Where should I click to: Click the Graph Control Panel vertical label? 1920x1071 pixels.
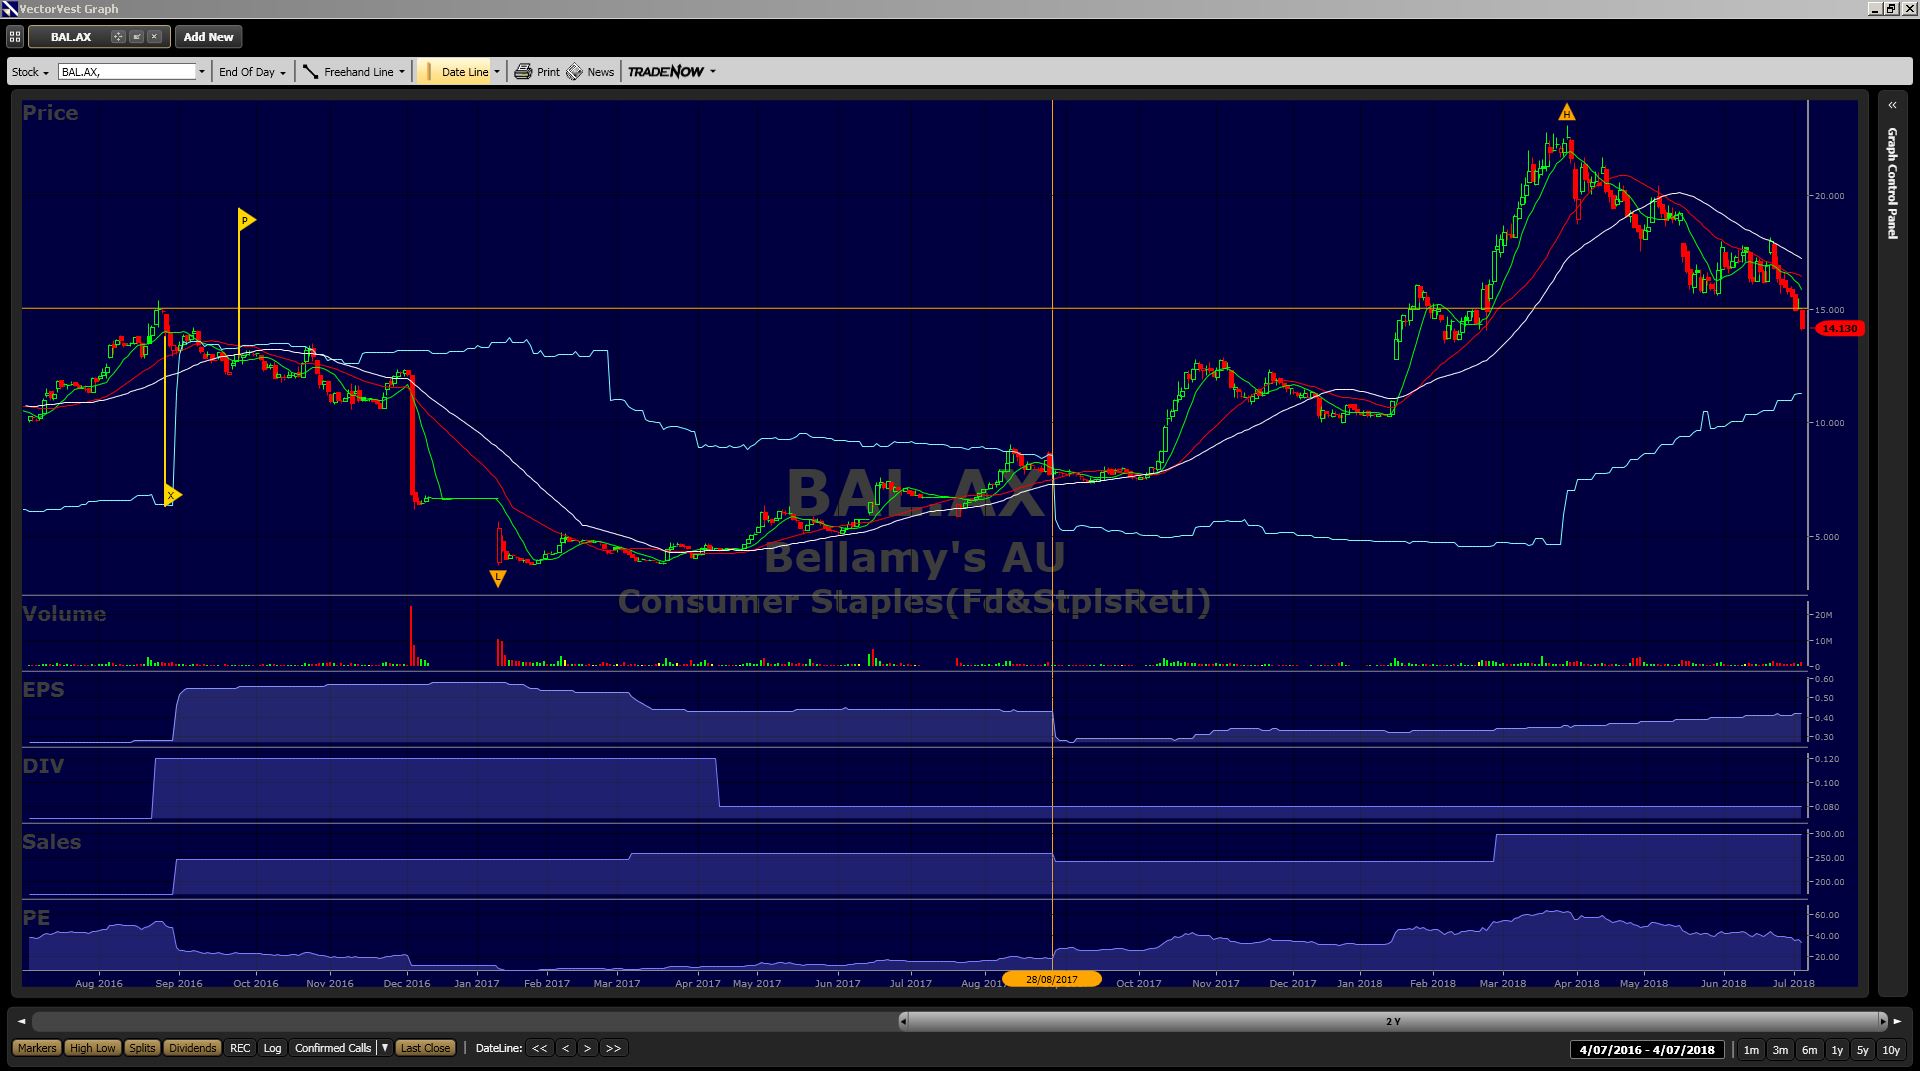(1892, 183)
